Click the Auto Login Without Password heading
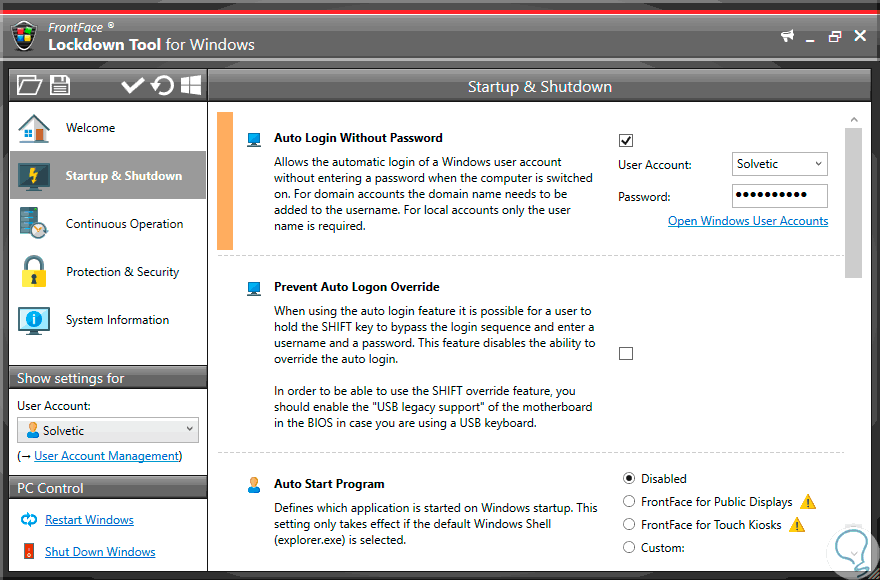Image resolution: width=880 pixels, height=580 pixels. click(358, 138)
